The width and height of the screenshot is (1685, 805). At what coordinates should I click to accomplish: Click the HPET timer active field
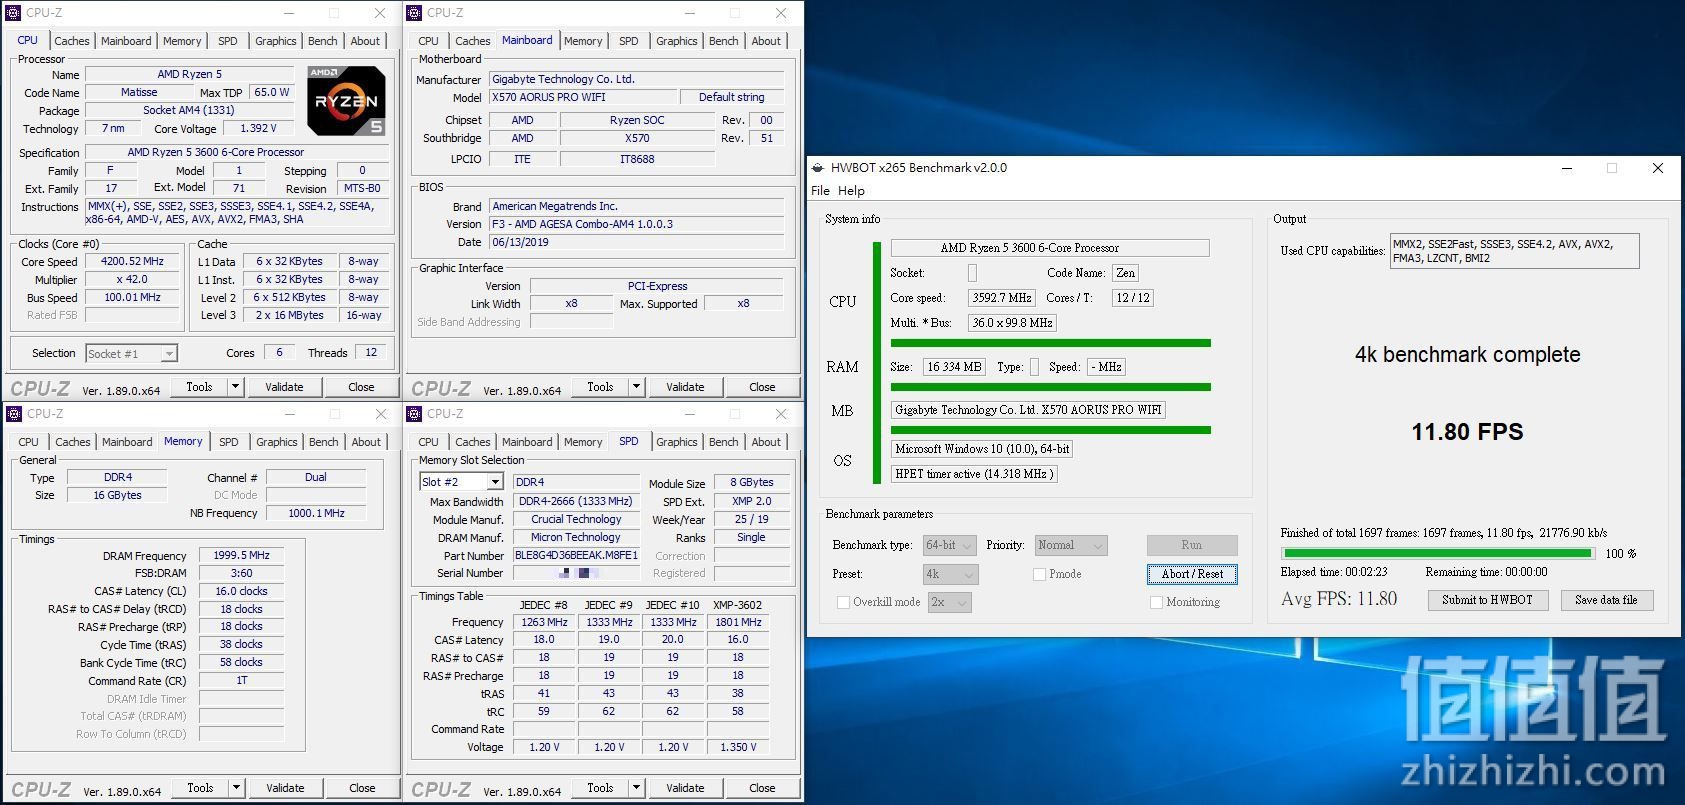click(x=974, y=474)
